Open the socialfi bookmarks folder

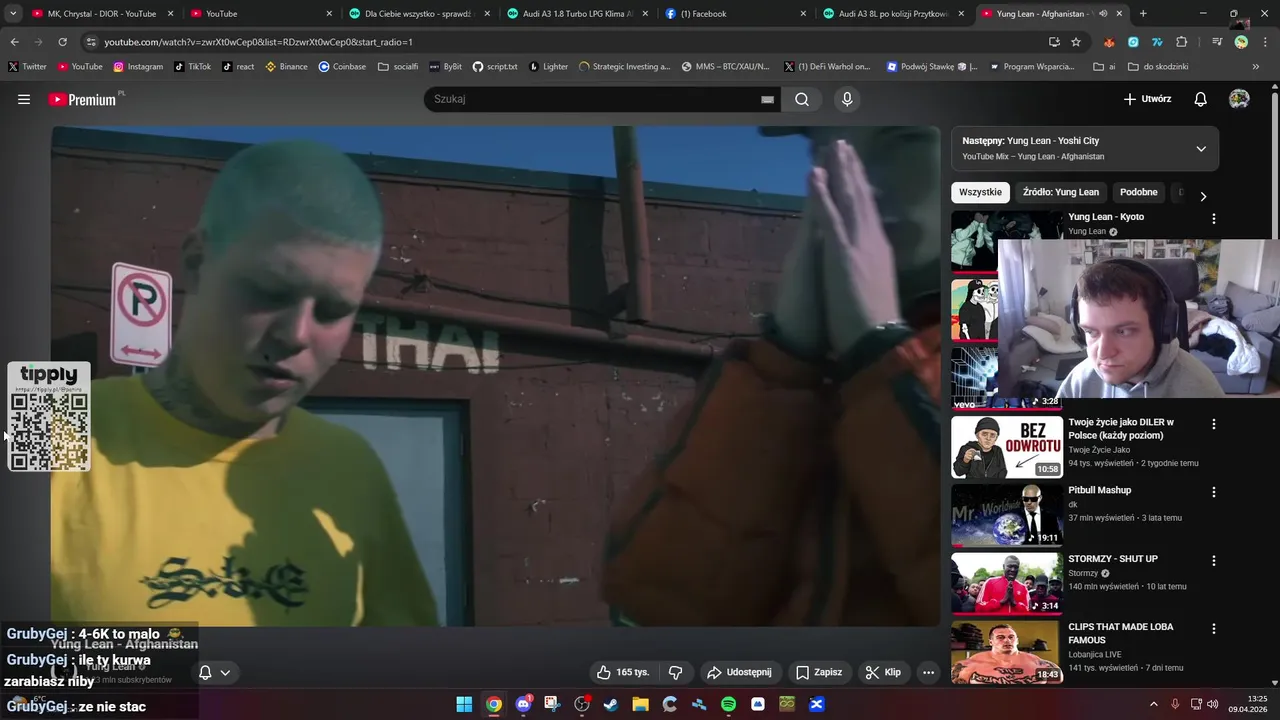tap(397, 67)
